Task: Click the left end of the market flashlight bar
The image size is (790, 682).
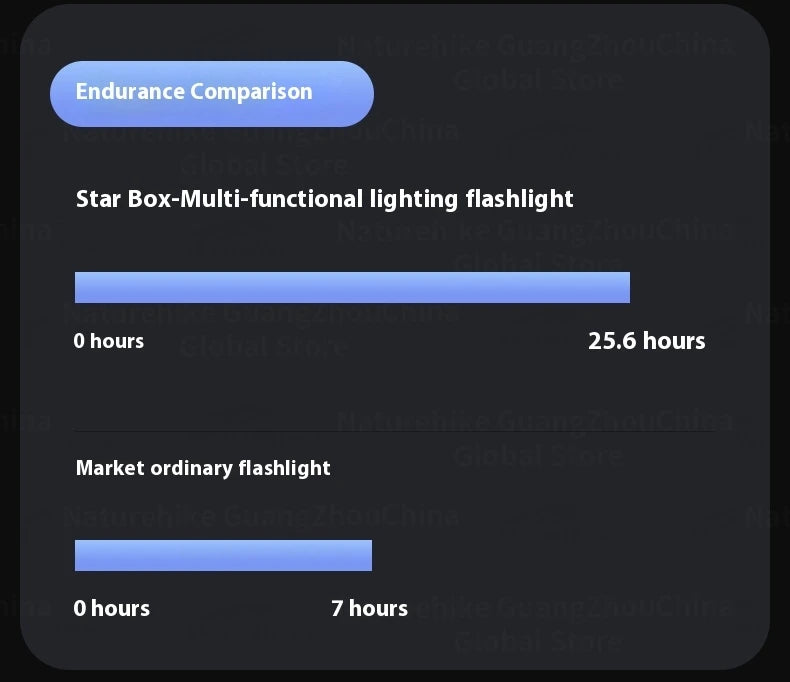Action: pos(81,555)
